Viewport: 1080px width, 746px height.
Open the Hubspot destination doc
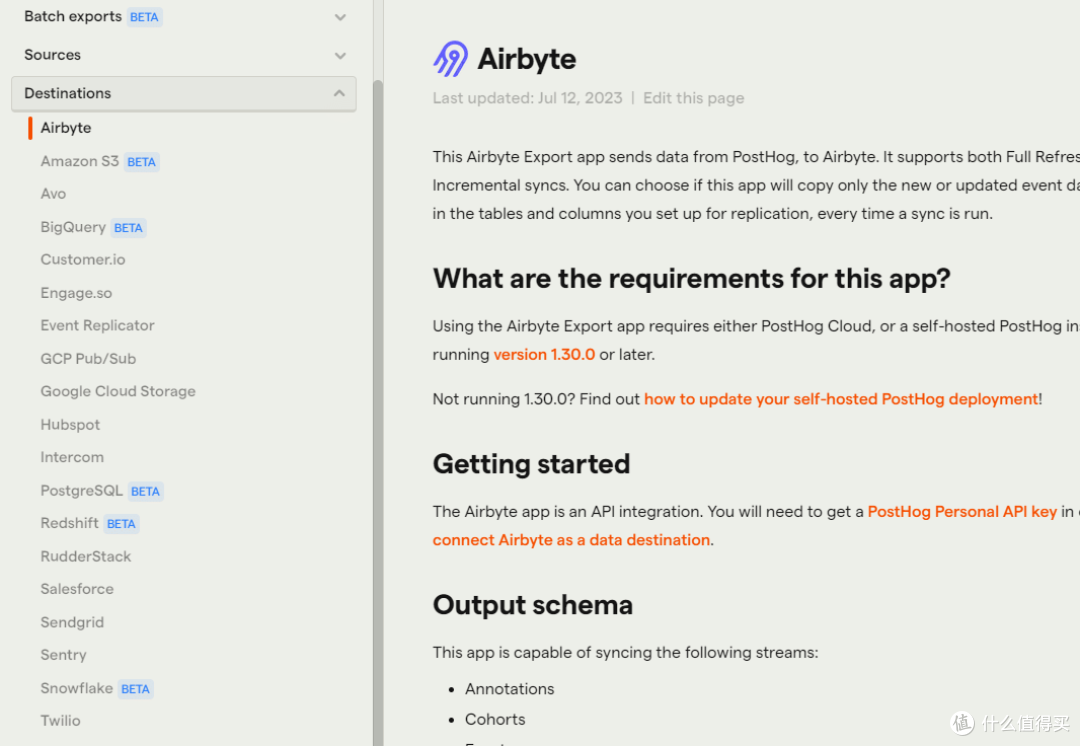(x=70, y=424)
